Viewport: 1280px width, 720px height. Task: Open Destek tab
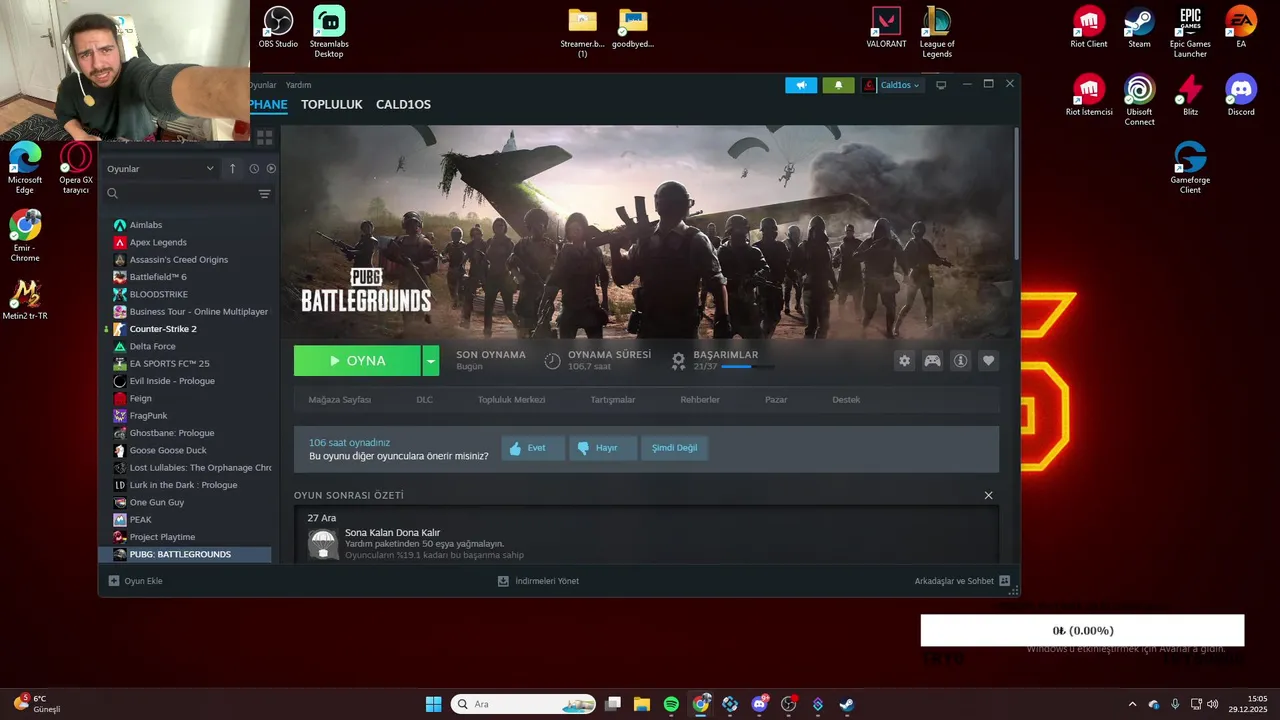pos(846,399)
